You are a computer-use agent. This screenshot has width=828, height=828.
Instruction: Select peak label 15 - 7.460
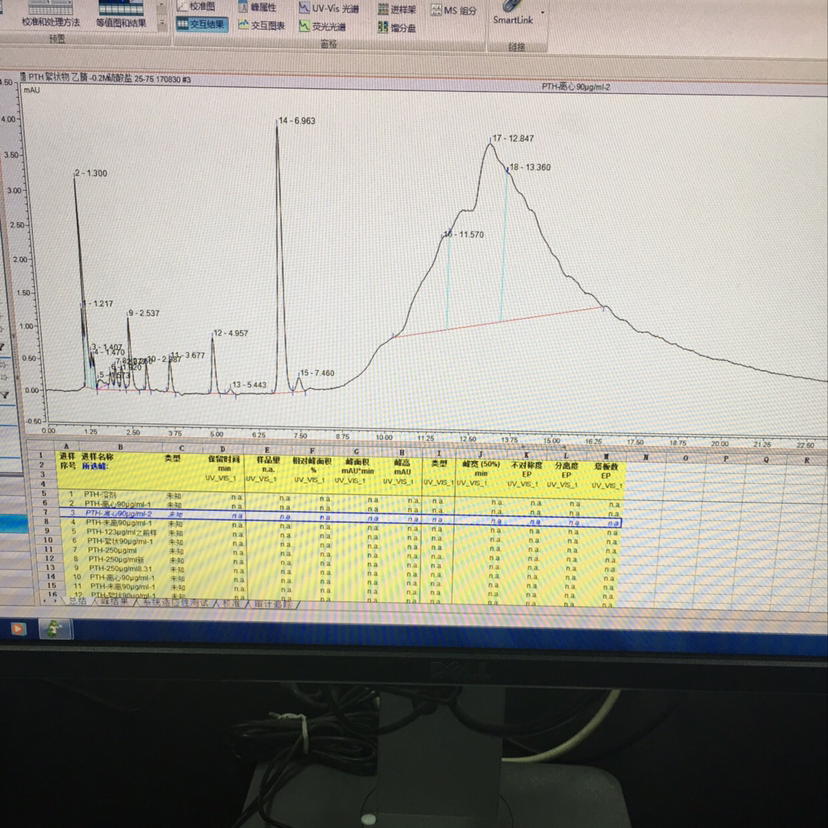[x=317, y=373]
